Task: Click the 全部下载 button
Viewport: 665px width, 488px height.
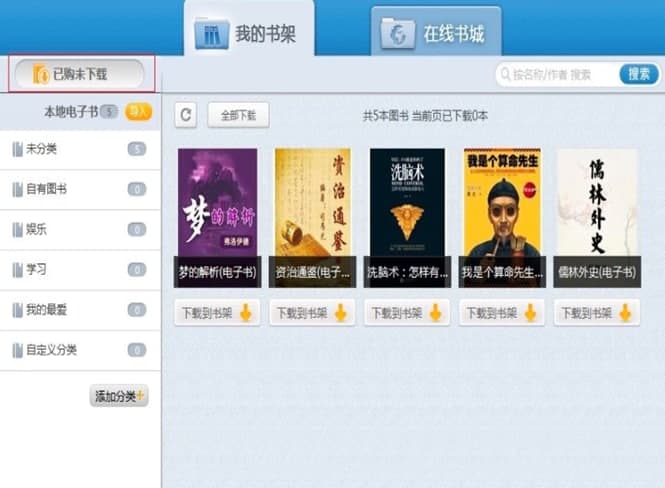Action: pos(238,115)
